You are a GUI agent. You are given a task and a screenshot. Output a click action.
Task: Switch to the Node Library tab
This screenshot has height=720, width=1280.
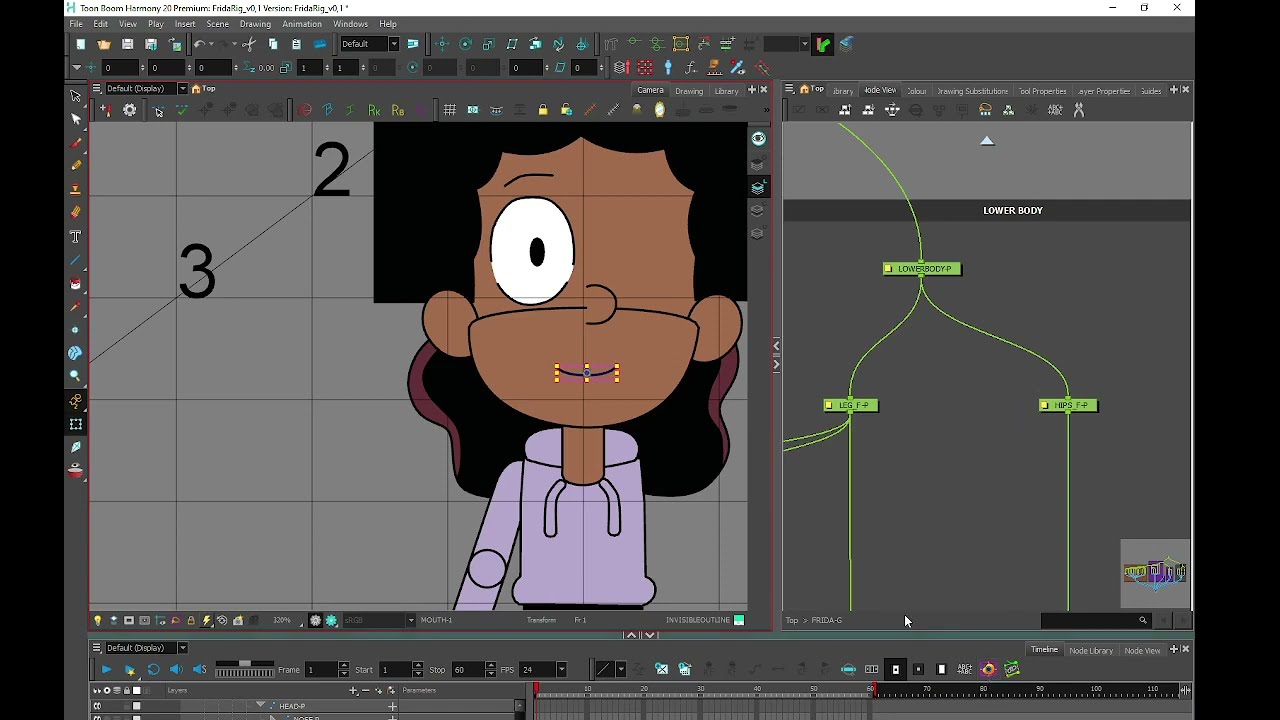tap(1091, 651)
